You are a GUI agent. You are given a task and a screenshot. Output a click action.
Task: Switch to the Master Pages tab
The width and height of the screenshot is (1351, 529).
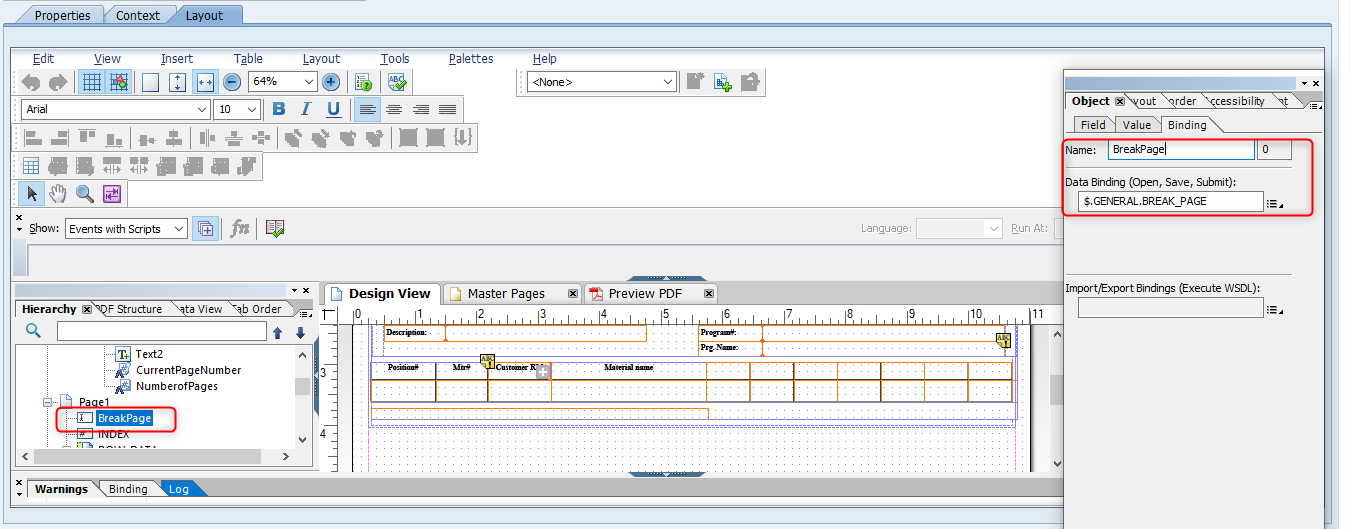coord(507,294)
